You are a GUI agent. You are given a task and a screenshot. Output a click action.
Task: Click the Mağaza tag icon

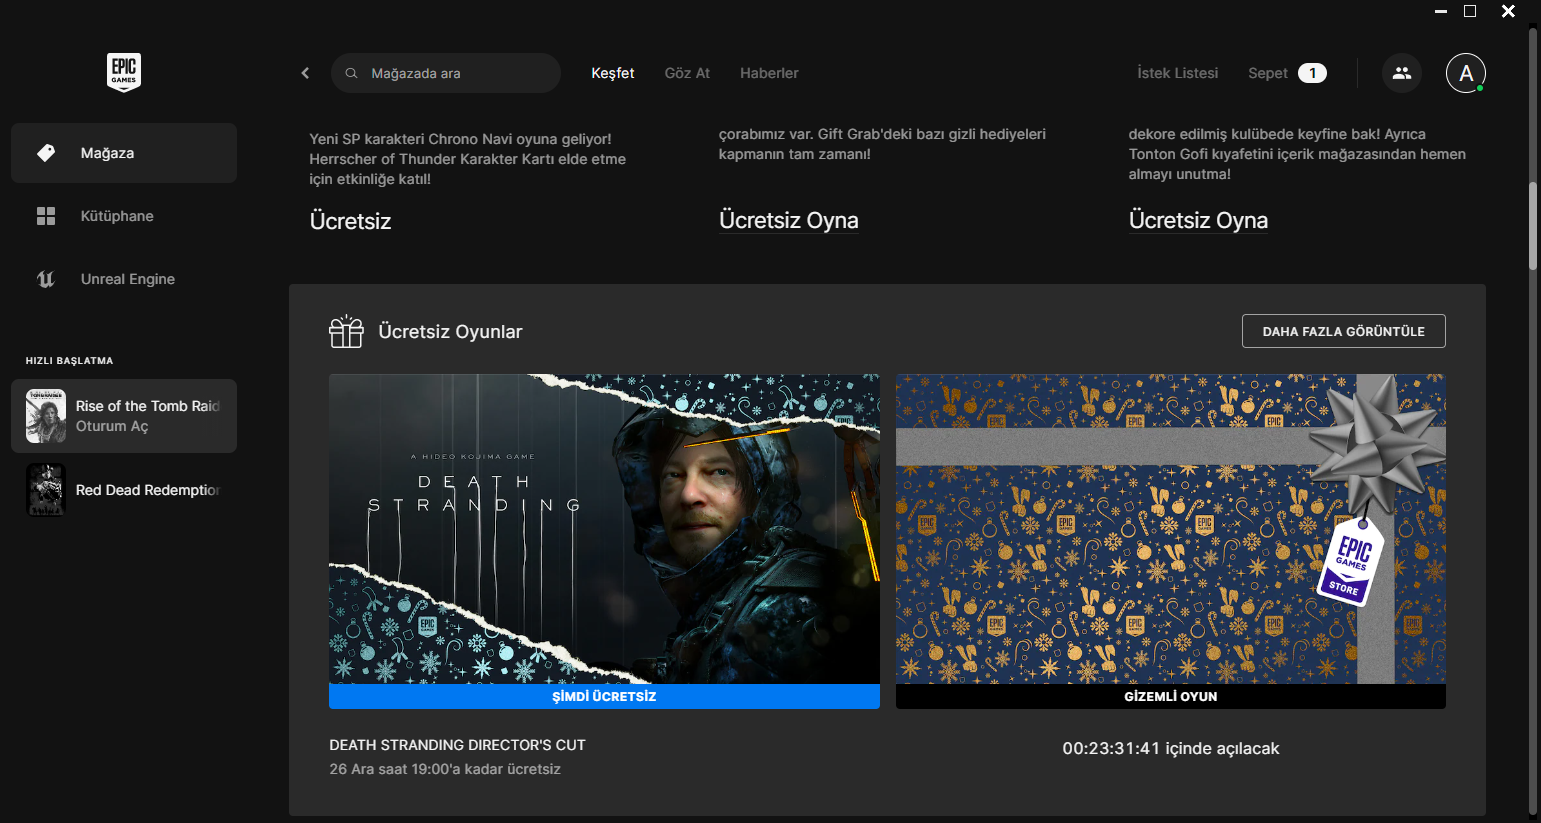pos(46,153)
